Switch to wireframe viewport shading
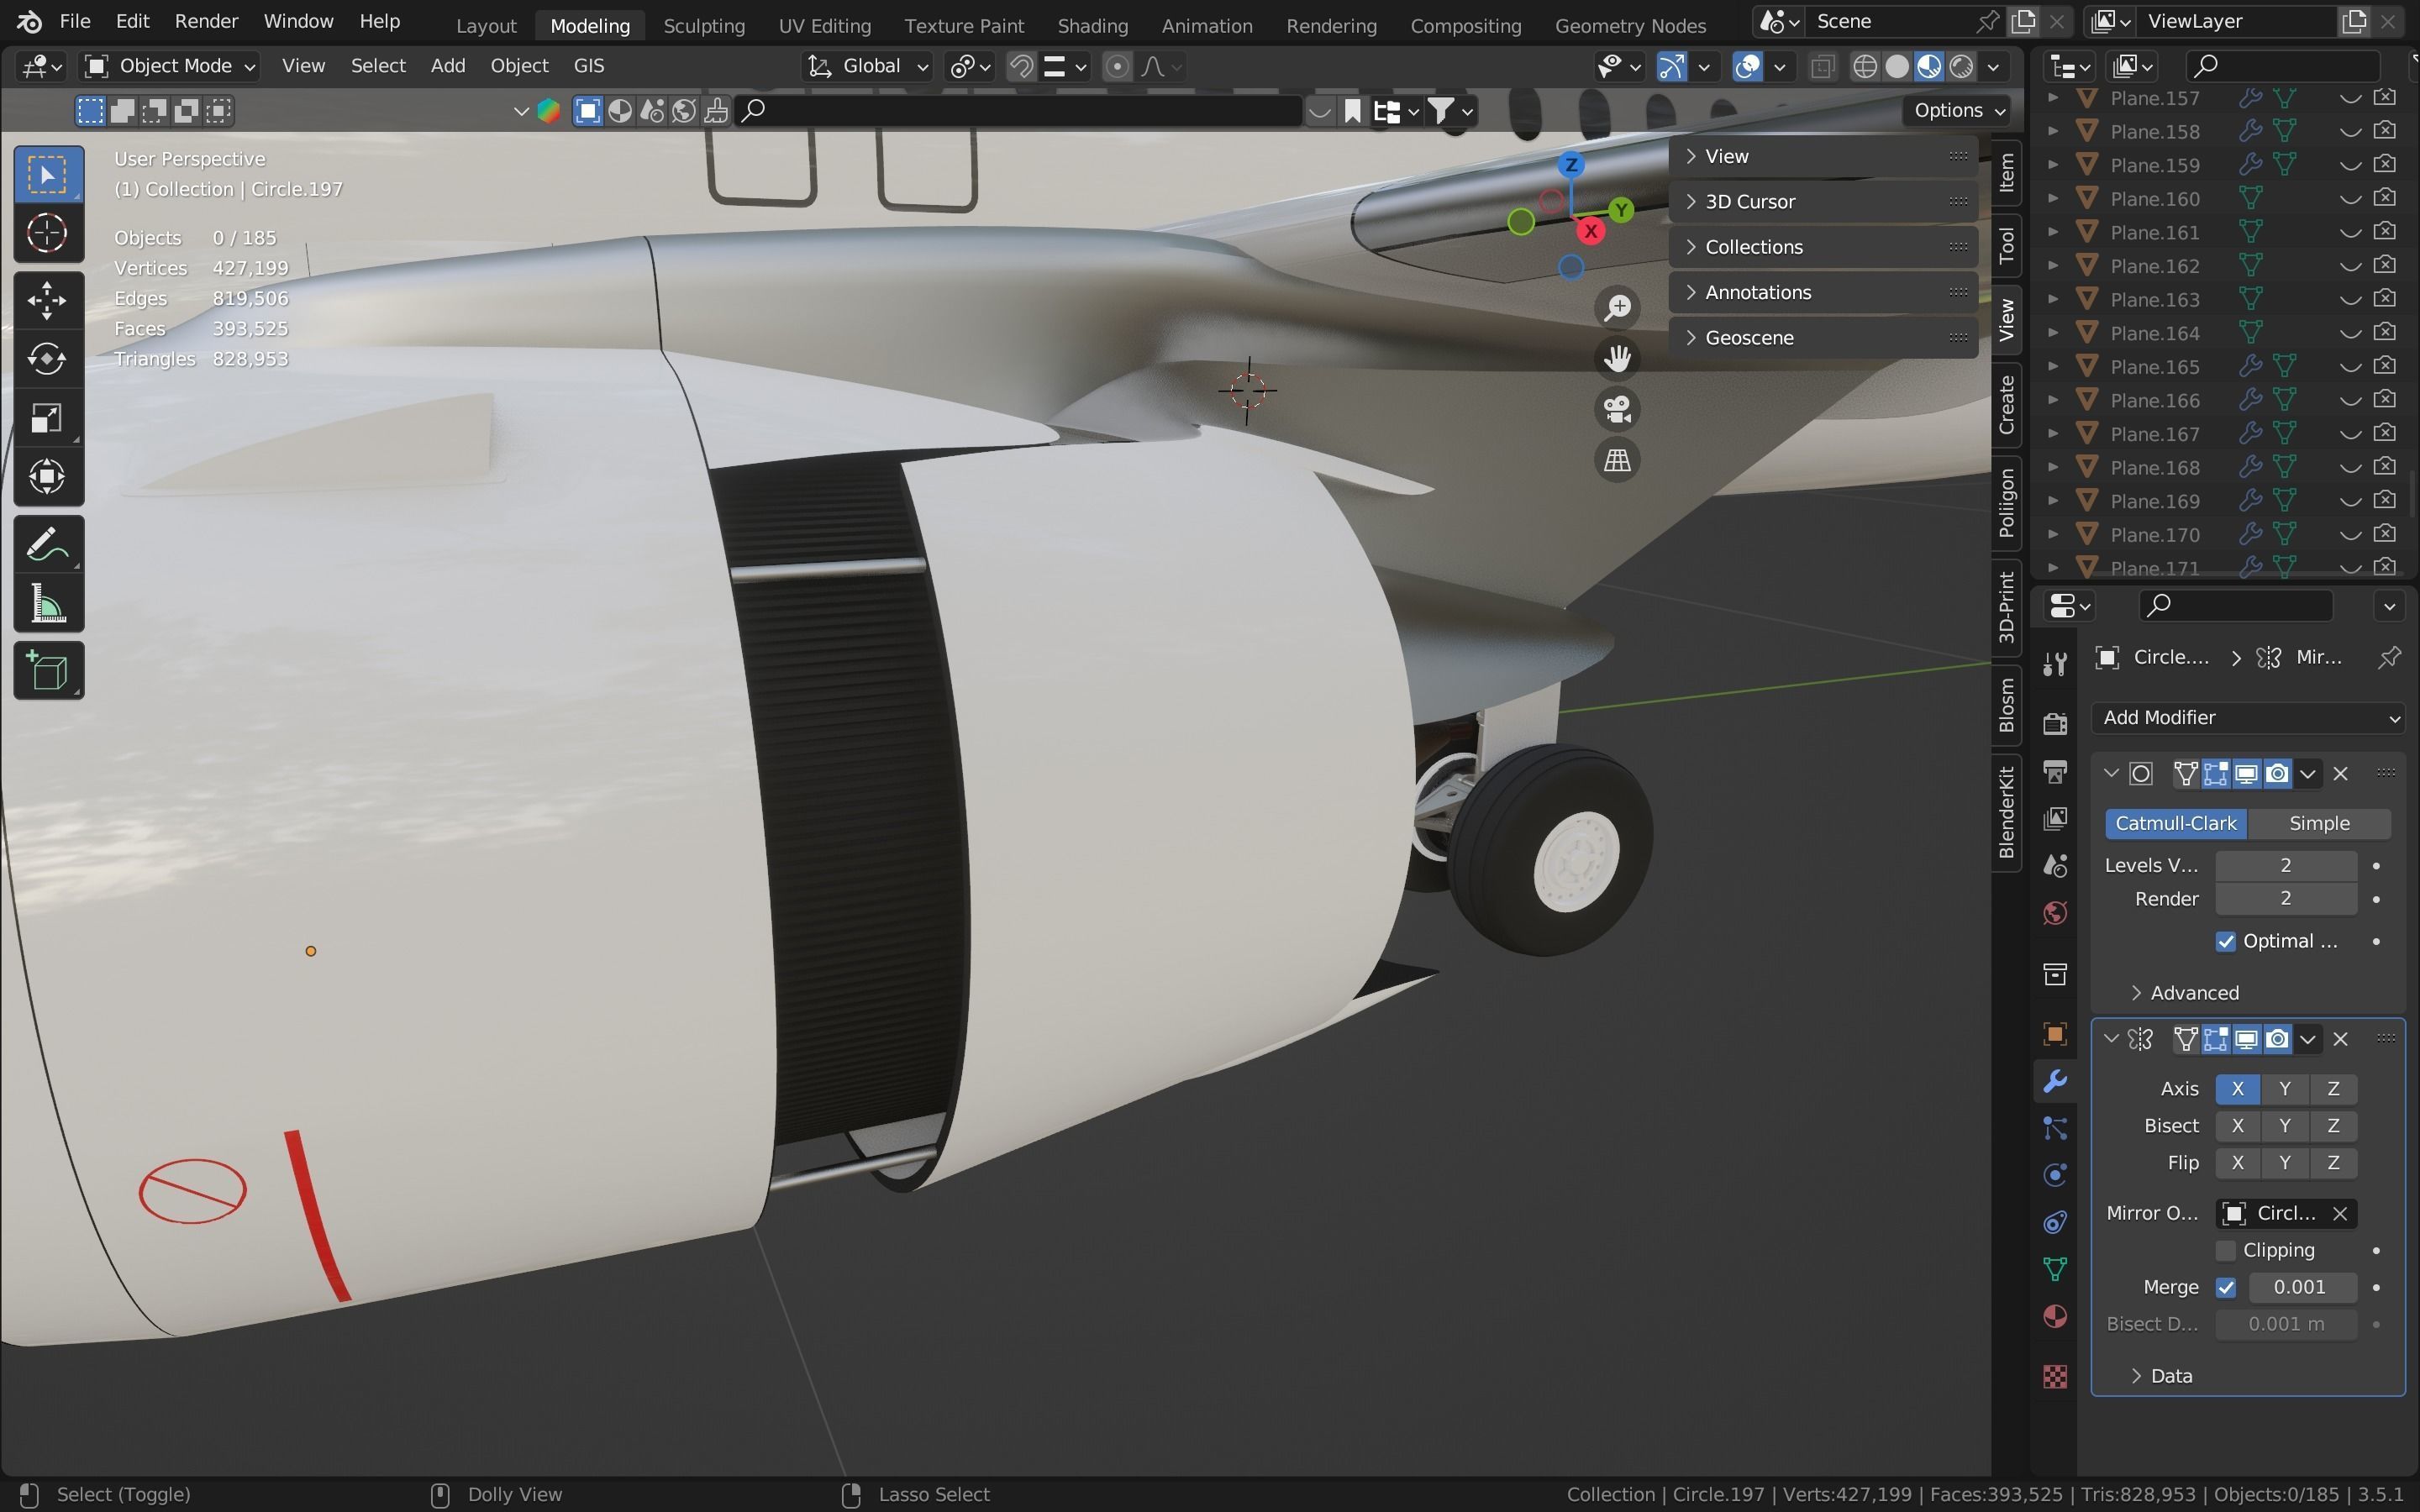 (1865, 67)
